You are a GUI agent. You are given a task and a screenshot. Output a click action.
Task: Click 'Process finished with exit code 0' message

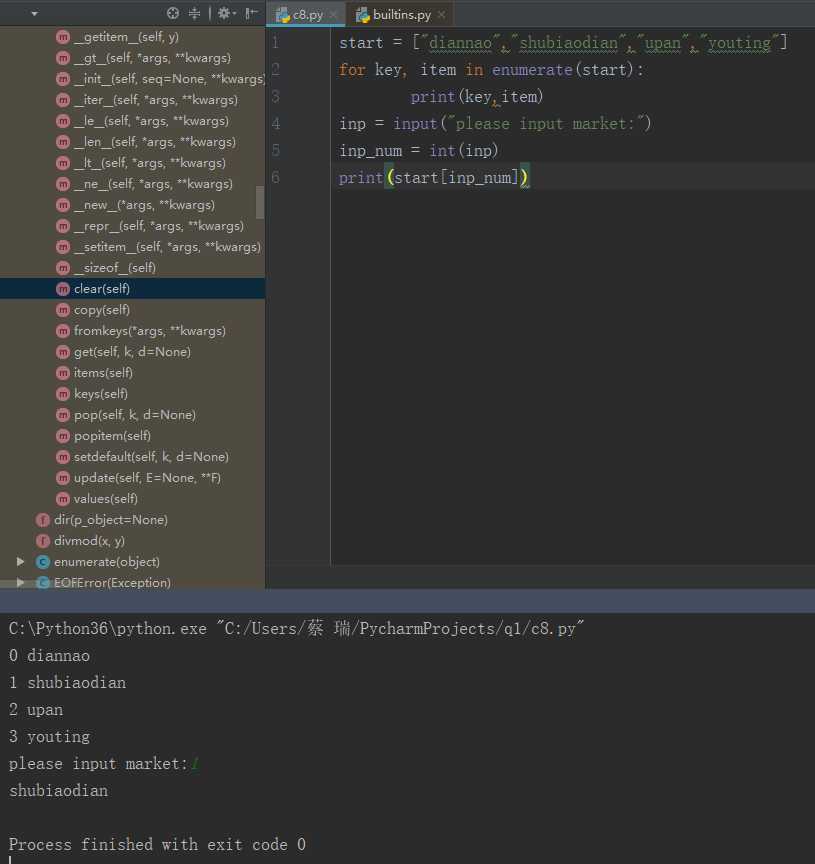coord(157,845)
